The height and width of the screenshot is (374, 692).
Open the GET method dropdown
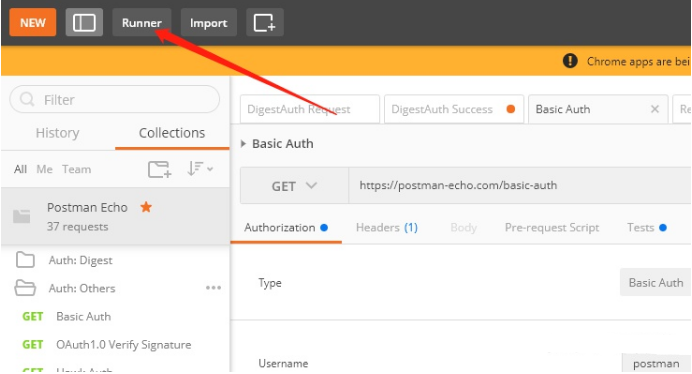[294, 186]
